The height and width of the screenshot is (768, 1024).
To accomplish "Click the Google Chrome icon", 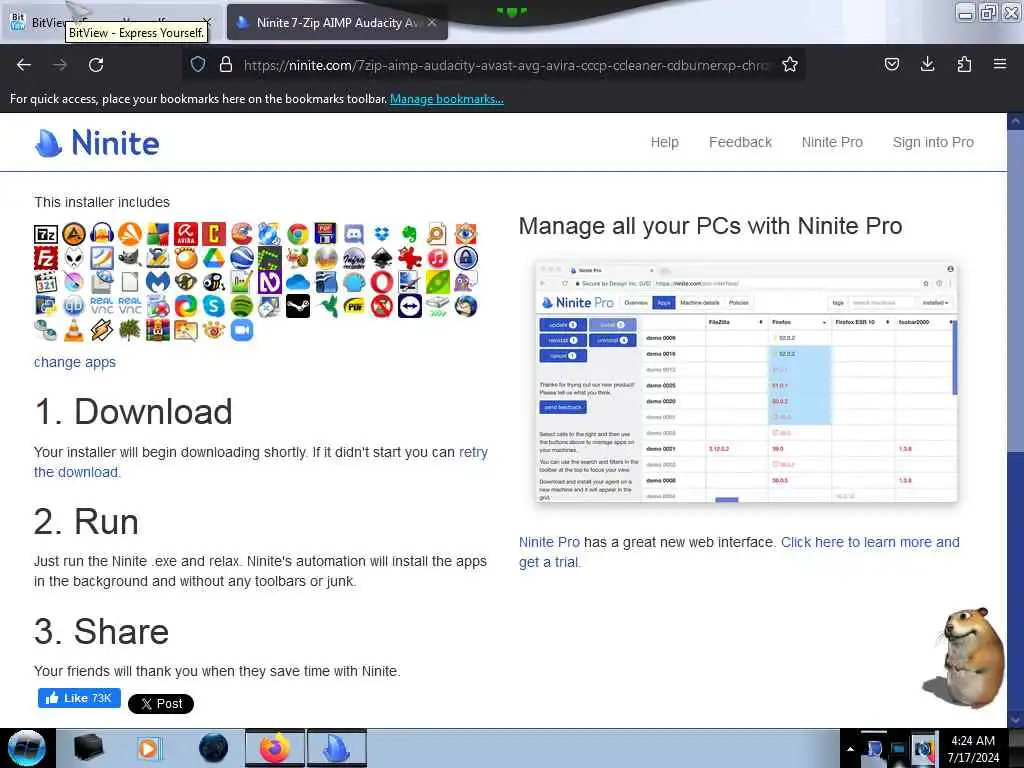I will (298, 234).
